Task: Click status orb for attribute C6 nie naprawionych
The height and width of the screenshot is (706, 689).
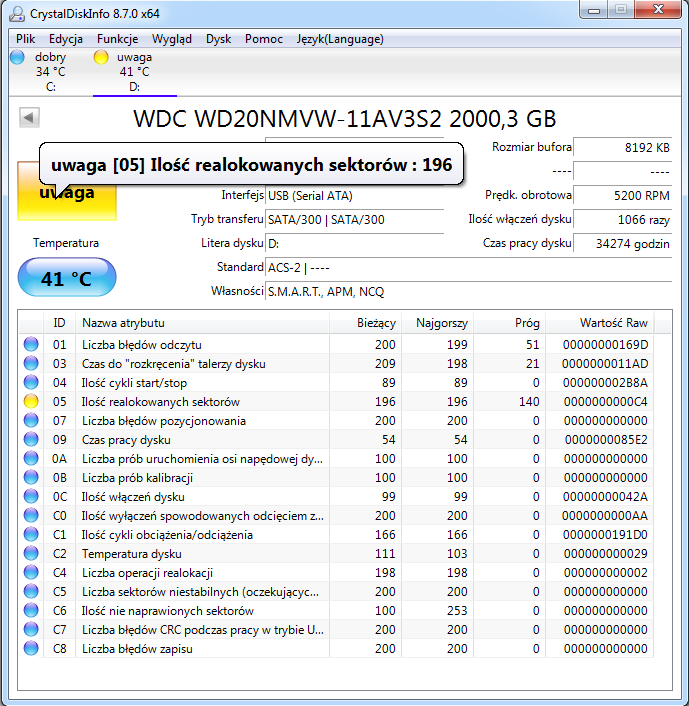Action: point(31,610)
